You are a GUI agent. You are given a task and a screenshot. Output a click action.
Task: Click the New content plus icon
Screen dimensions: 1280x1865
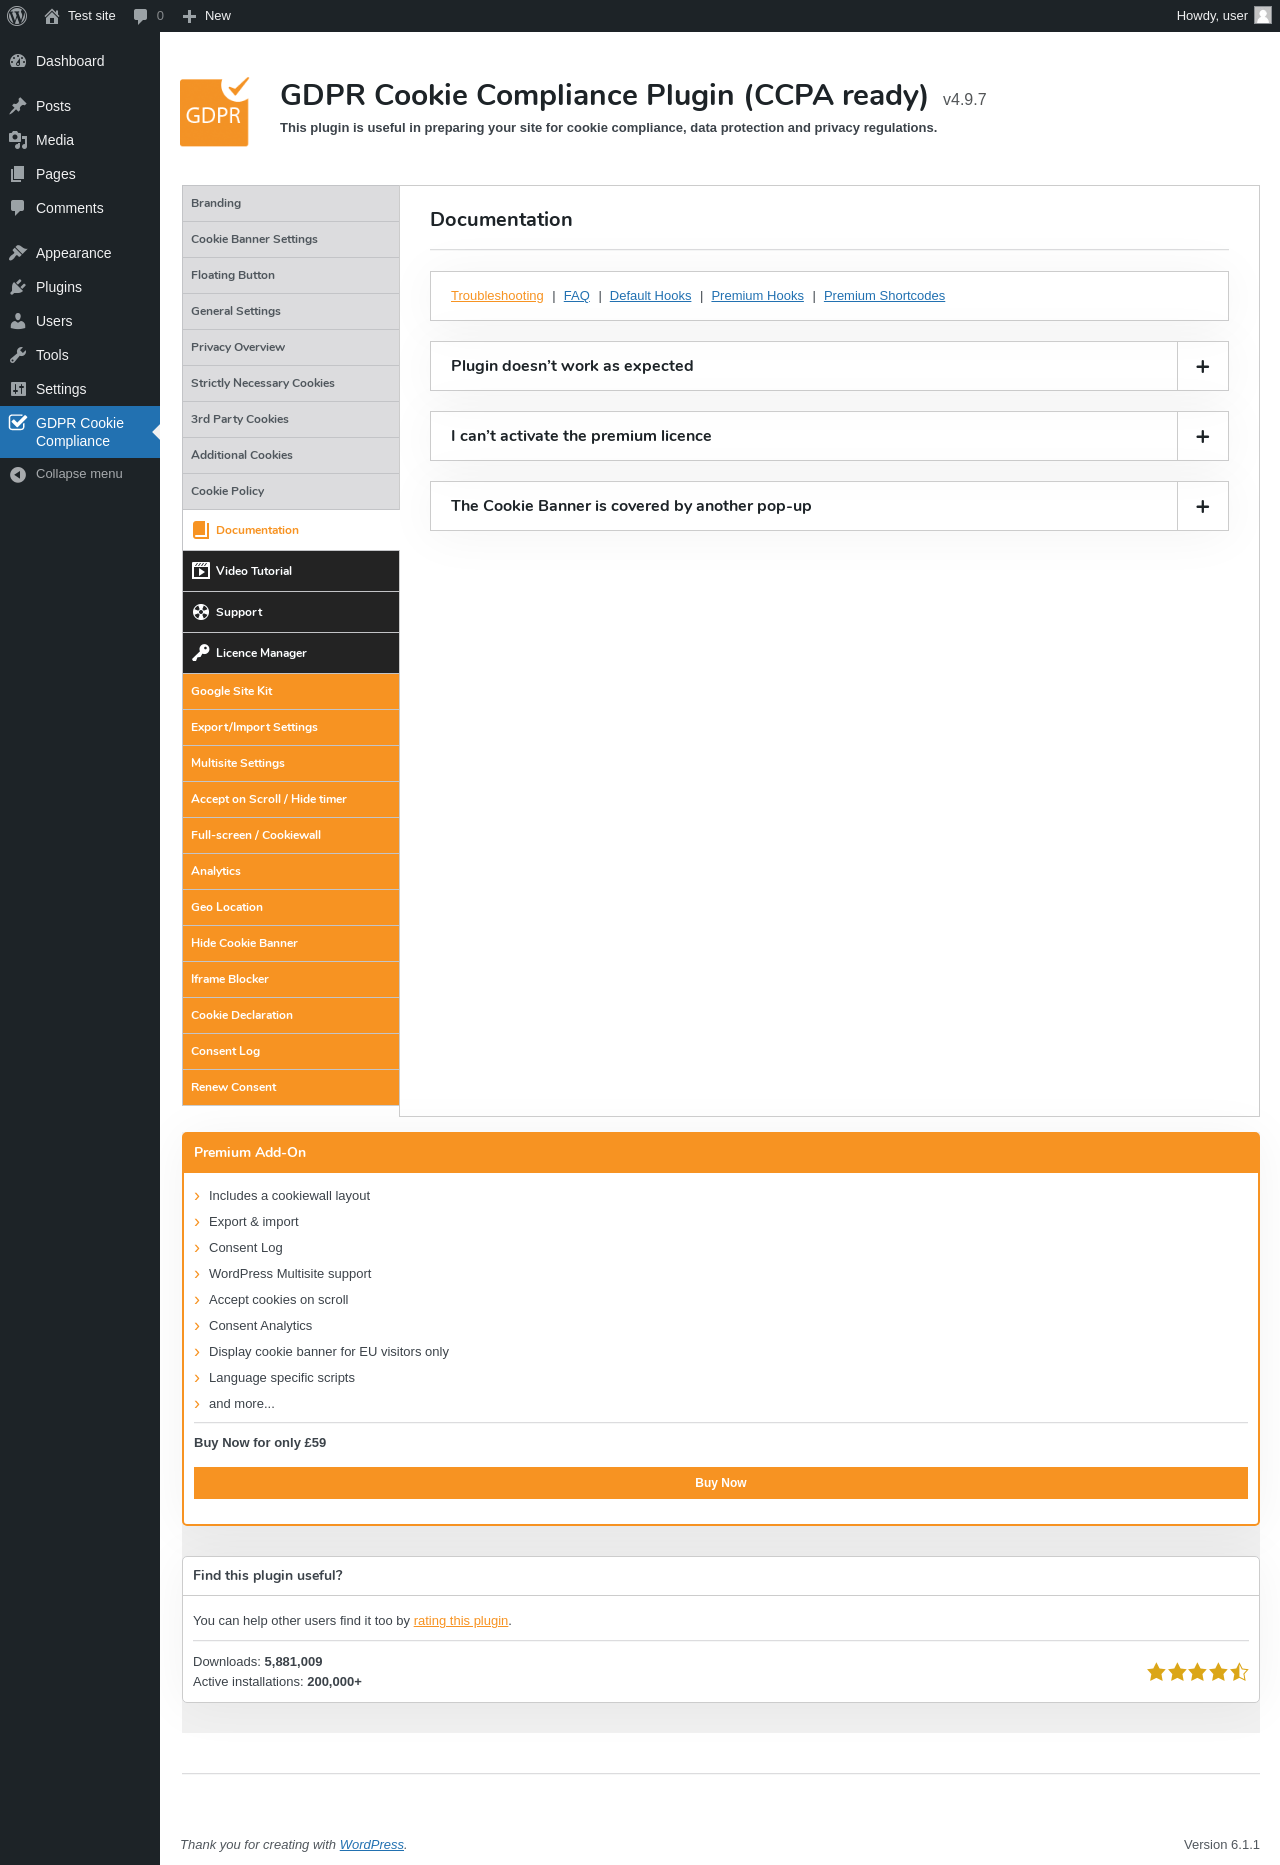click(189, 16)
